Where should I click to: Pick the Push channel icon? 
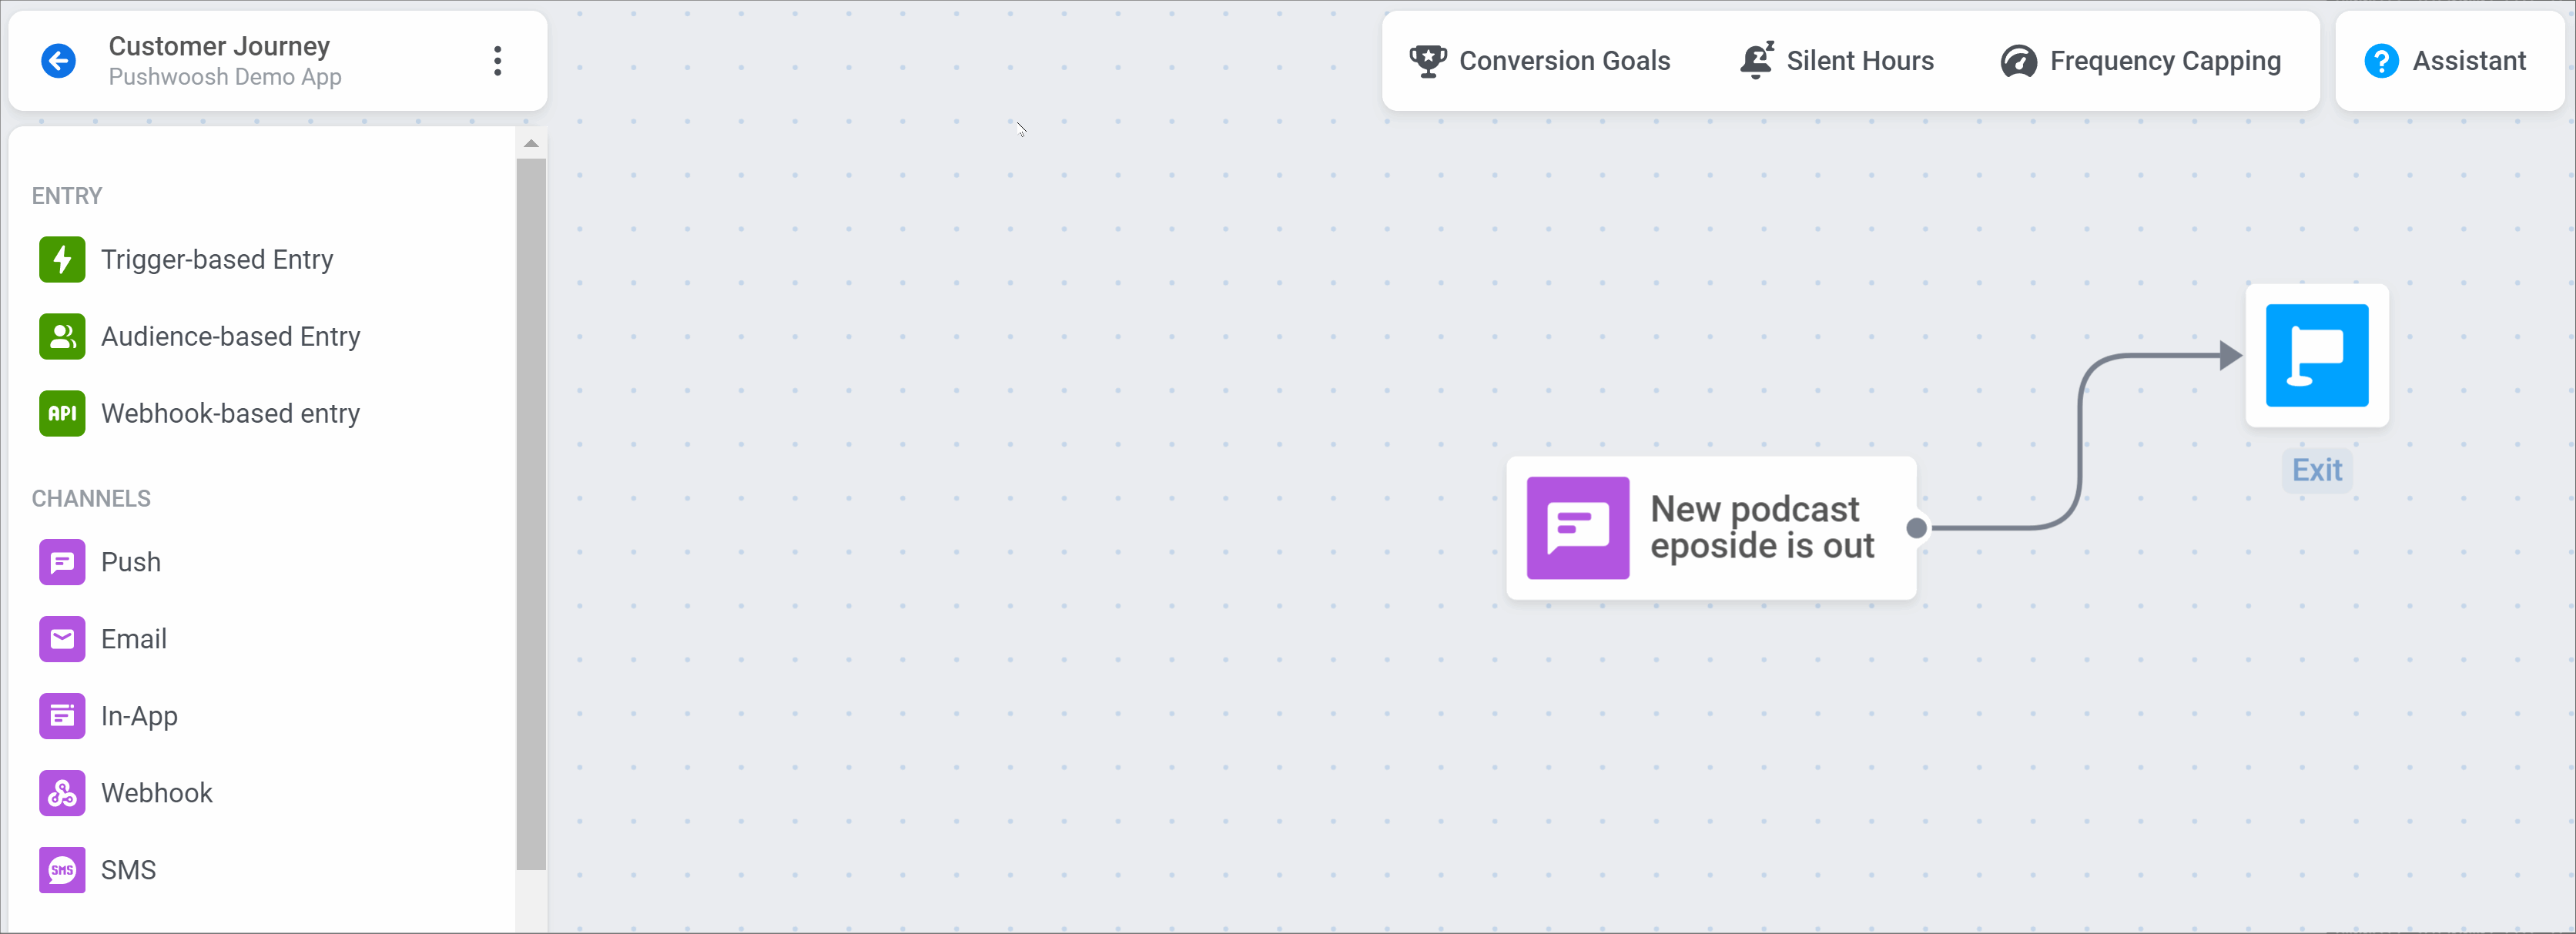62,562
